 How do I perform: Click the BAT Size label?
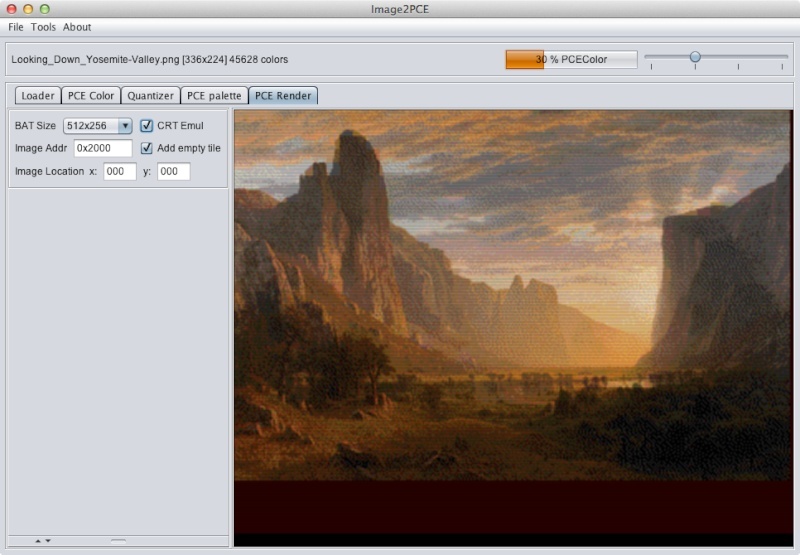[x=35, y=125]
